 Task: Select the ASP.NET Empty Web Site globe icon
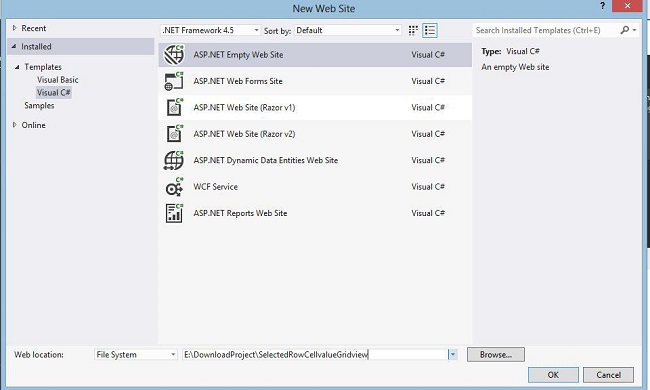[x=174, y=55]
